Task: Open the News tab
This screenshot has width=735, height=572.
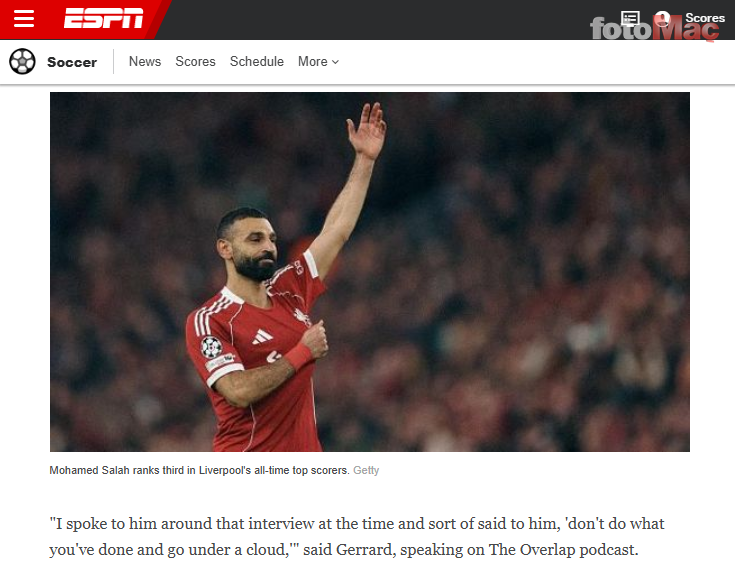Action: (x=145, y=61)
